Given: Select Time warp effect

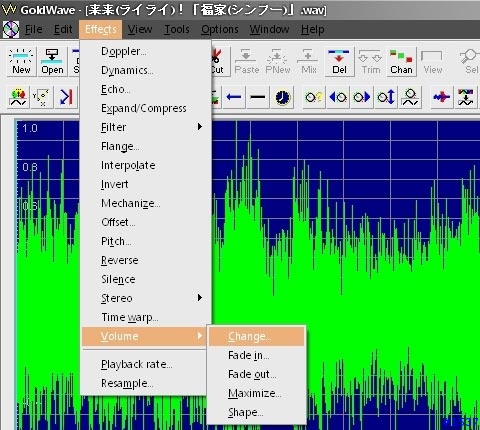Looking at the screenshot, I should click(146, 317).
